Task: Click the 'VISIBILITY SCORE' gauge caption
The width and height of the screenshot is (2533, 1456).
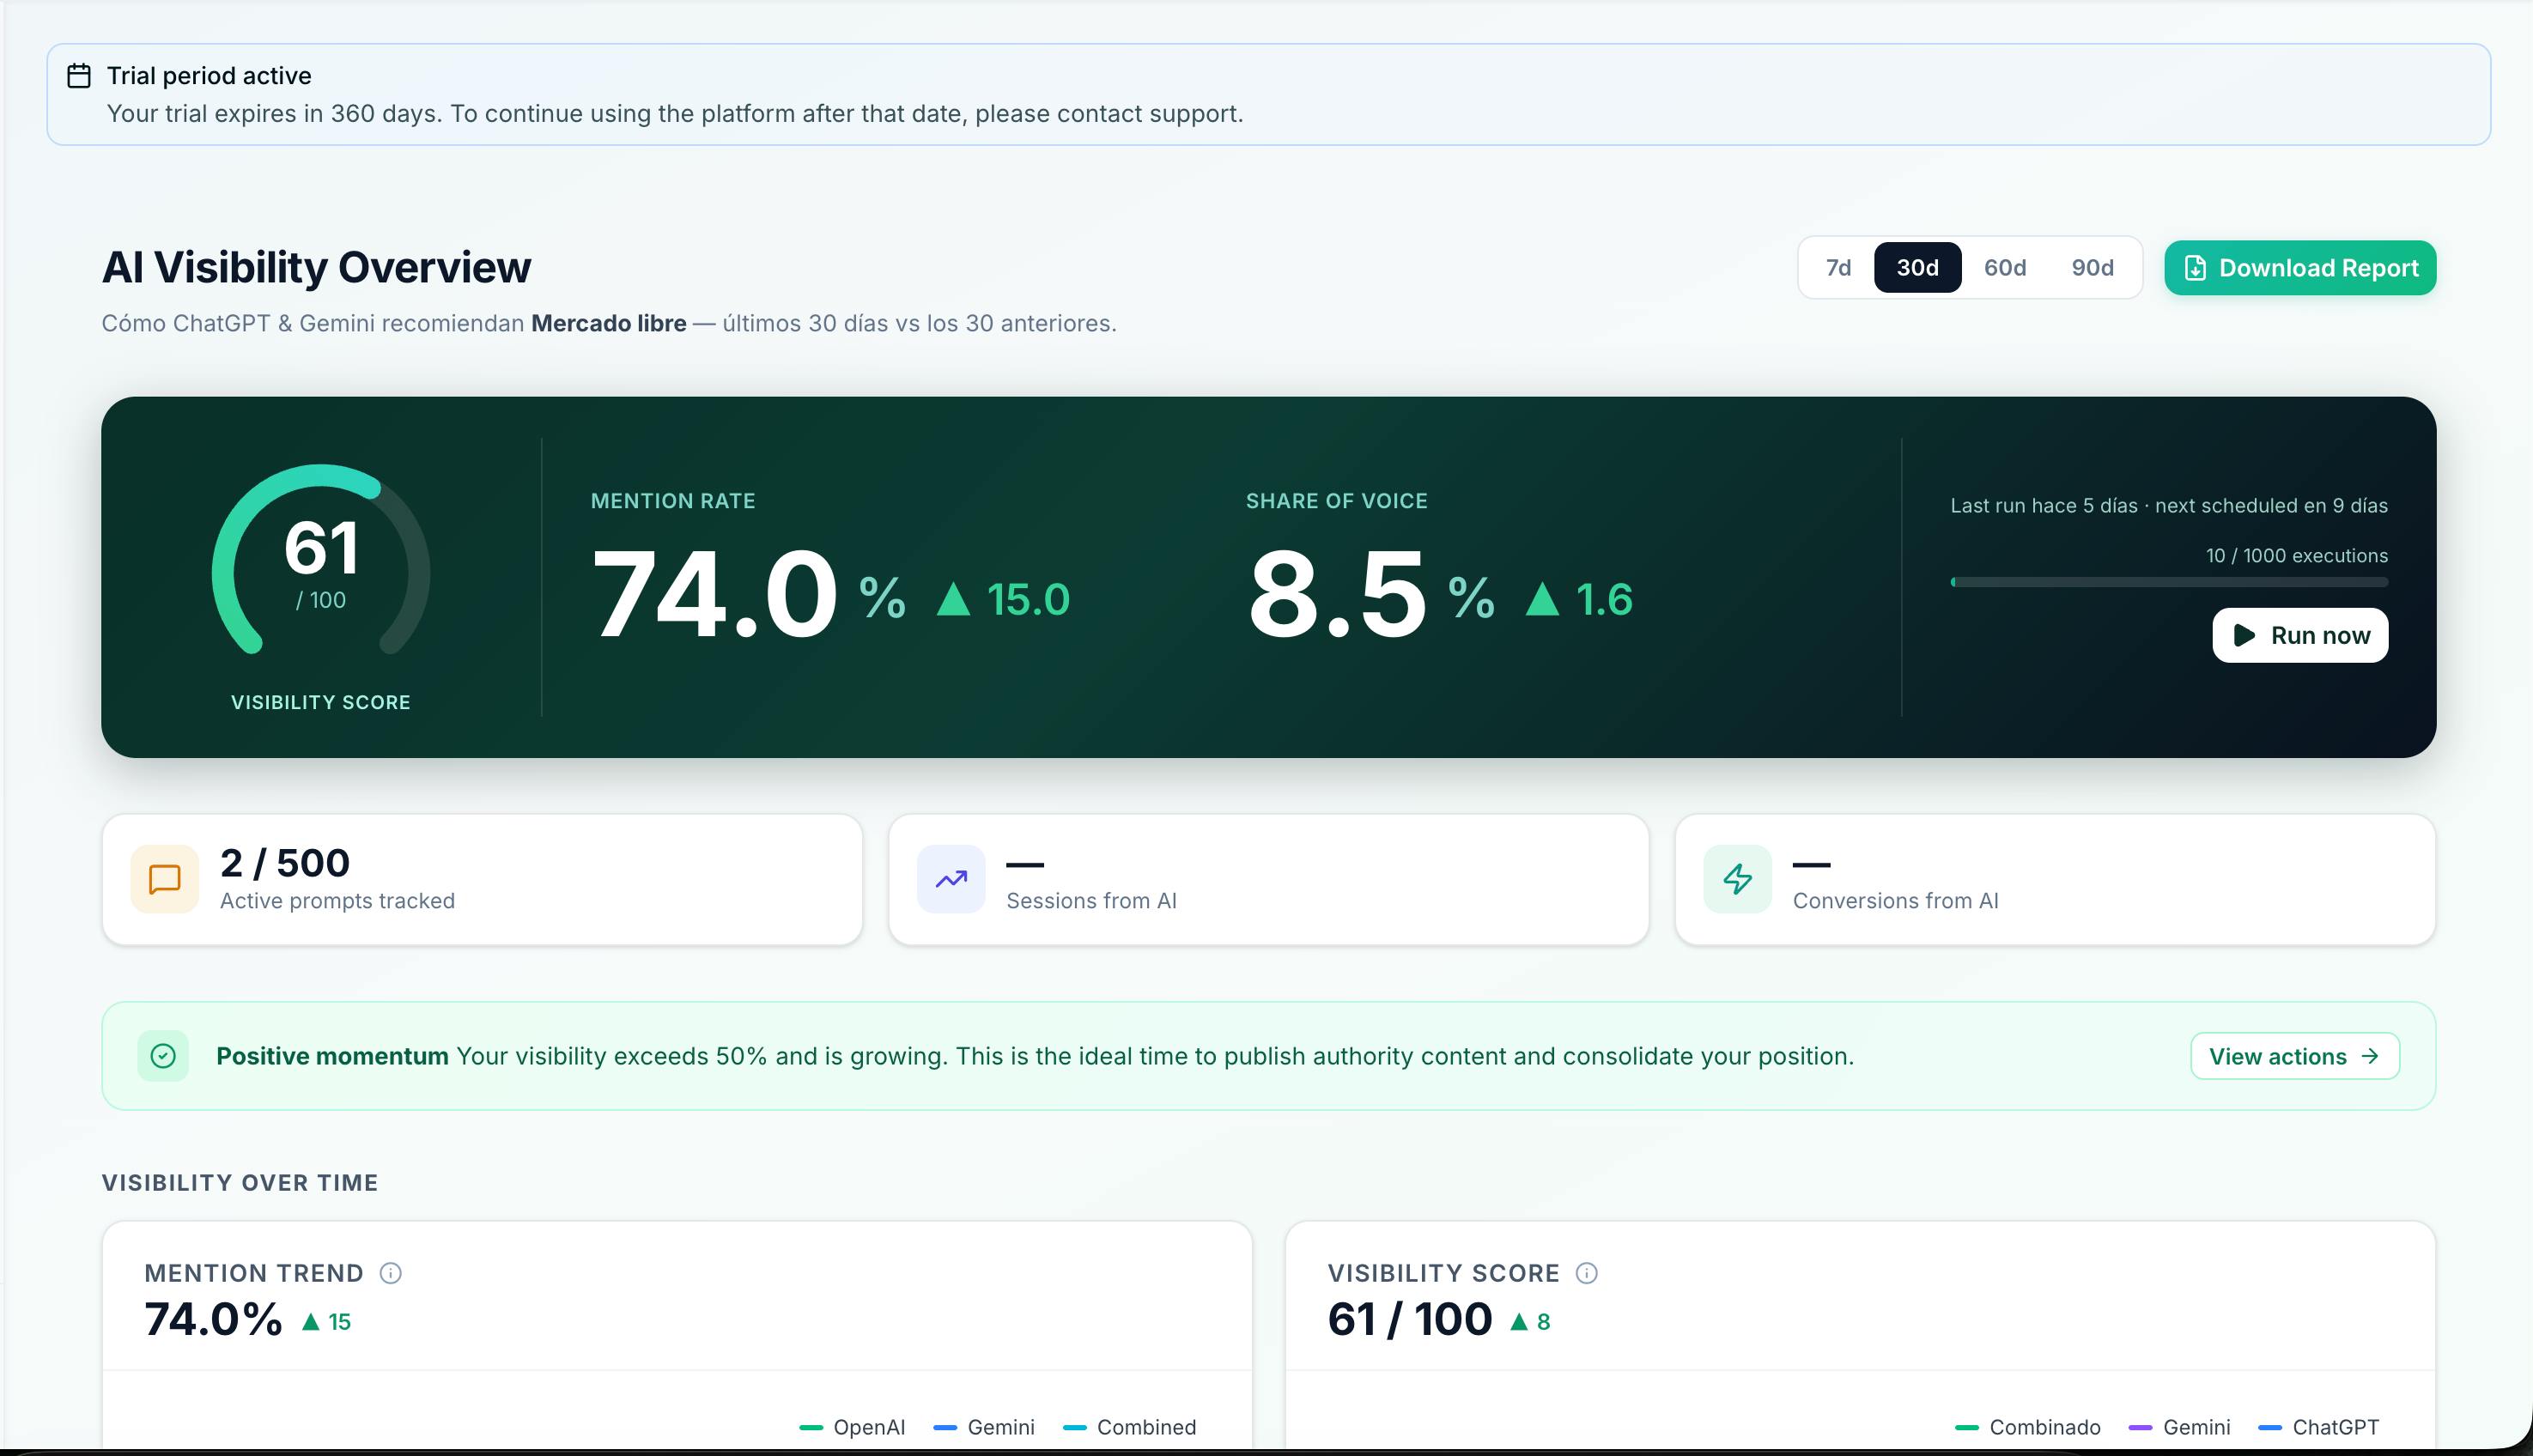Action: pyautogui.click(x=321, y=702)
